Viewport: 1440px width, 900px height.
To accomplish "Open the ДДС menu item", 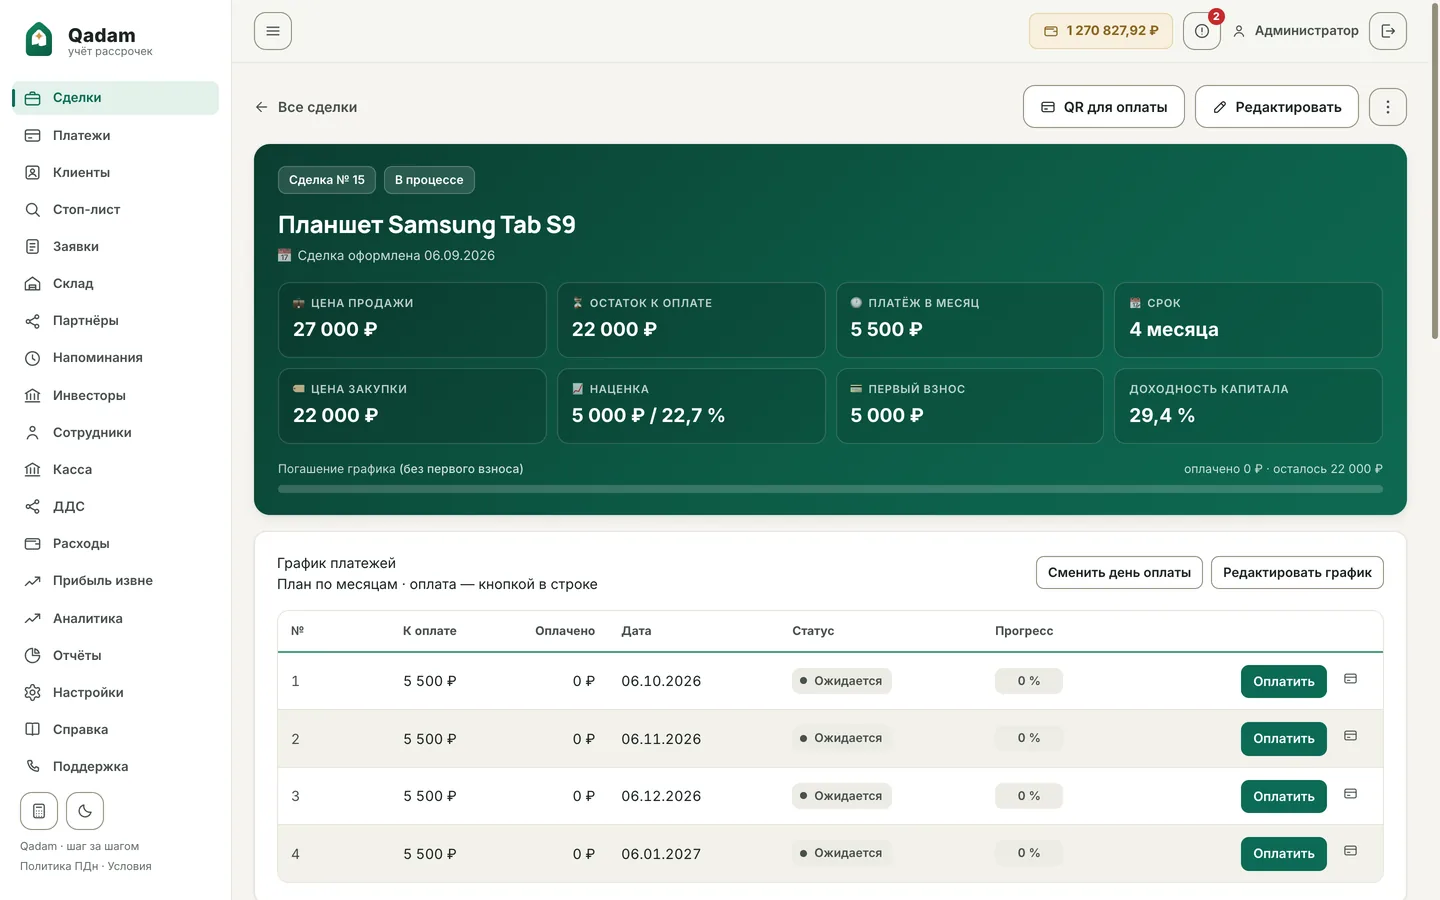I will click(x=116, y=506).
